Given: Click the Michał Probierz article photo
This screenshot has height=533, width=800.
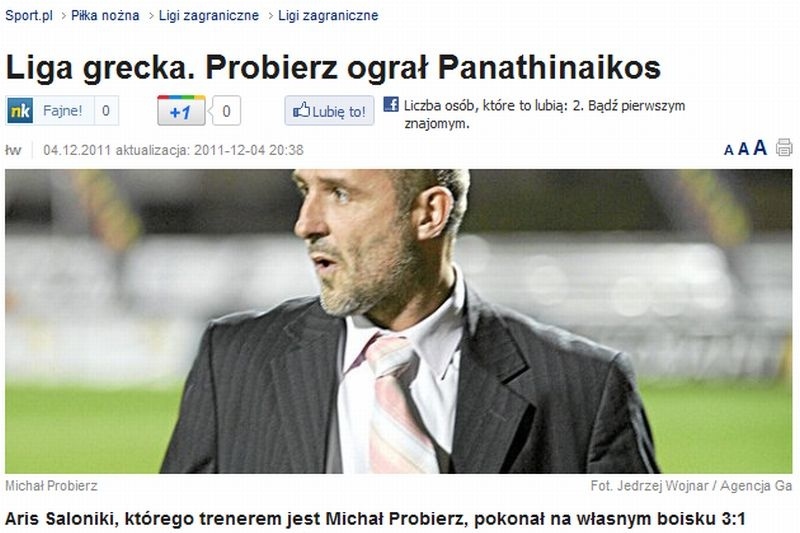Looking at the screenshot, I should pyautogui.click(x=398, y=321).
